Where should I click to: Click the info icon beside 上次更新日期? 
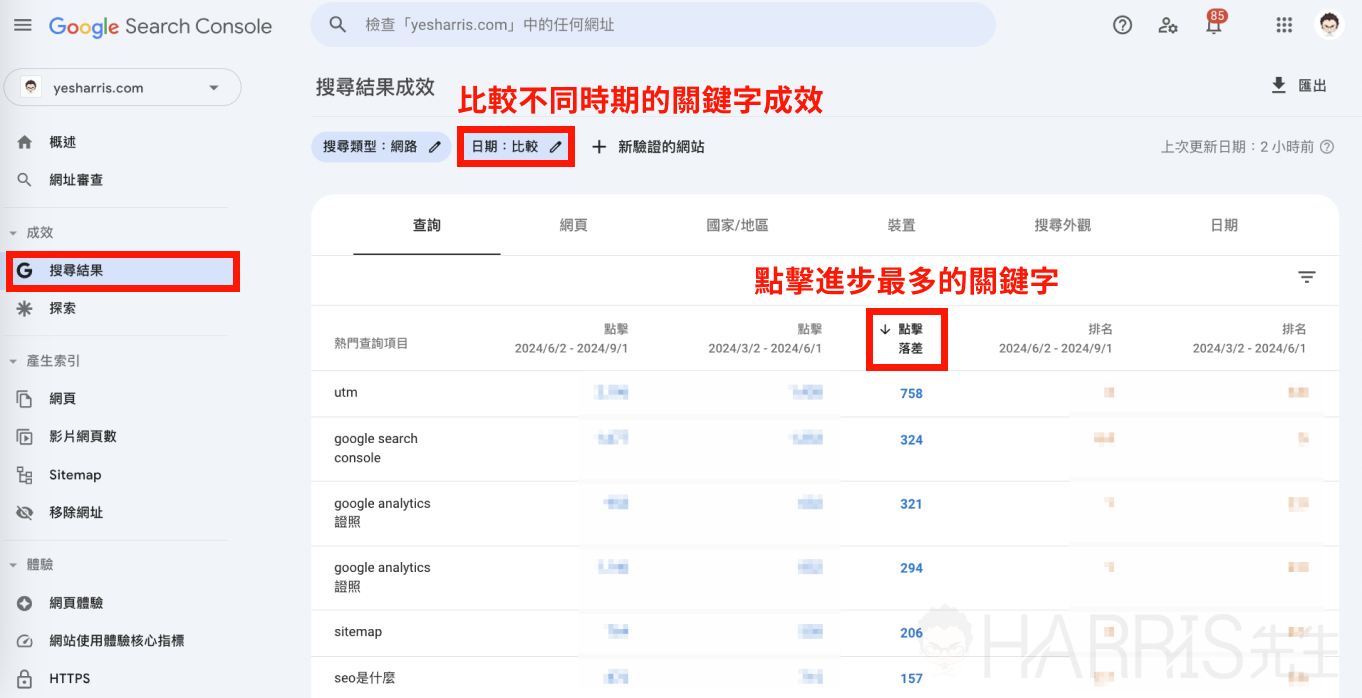1327,146
